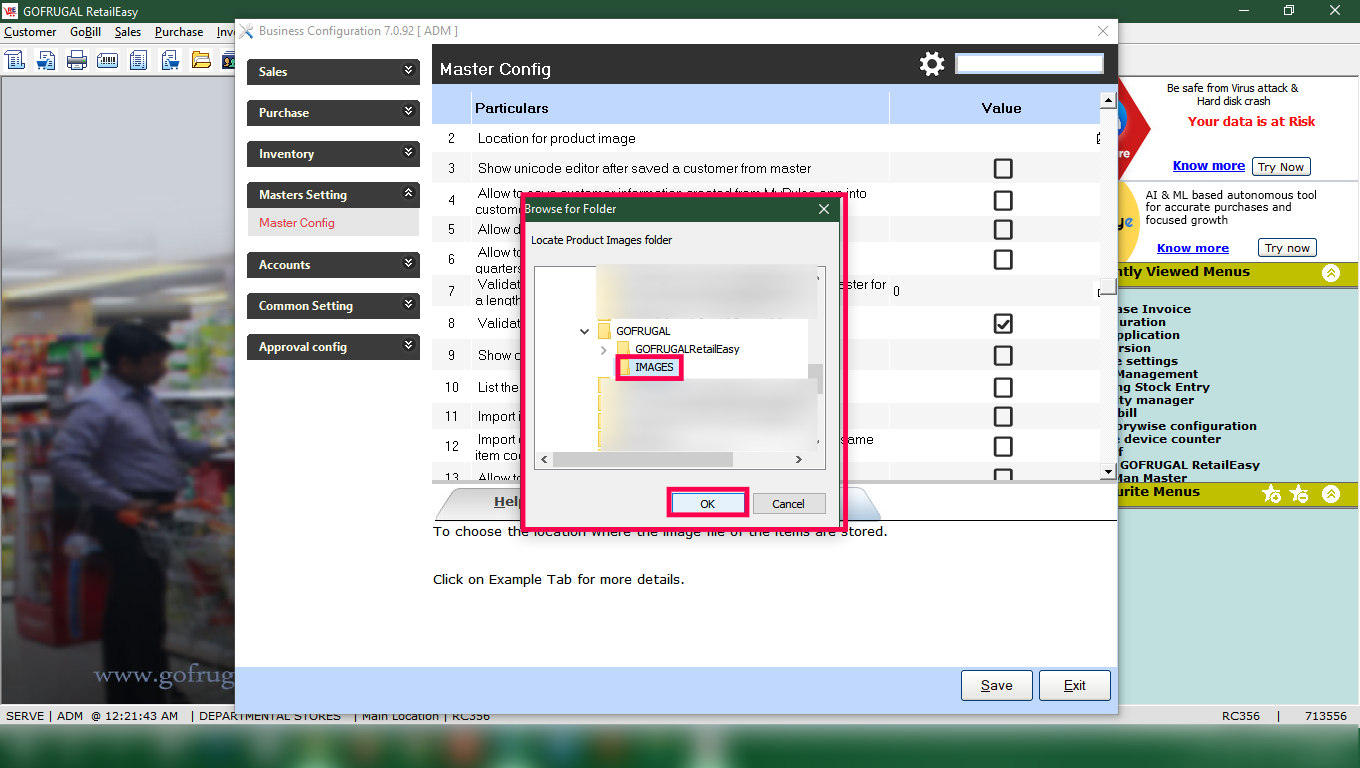Click the Value column header

[x=1001, y=108]
